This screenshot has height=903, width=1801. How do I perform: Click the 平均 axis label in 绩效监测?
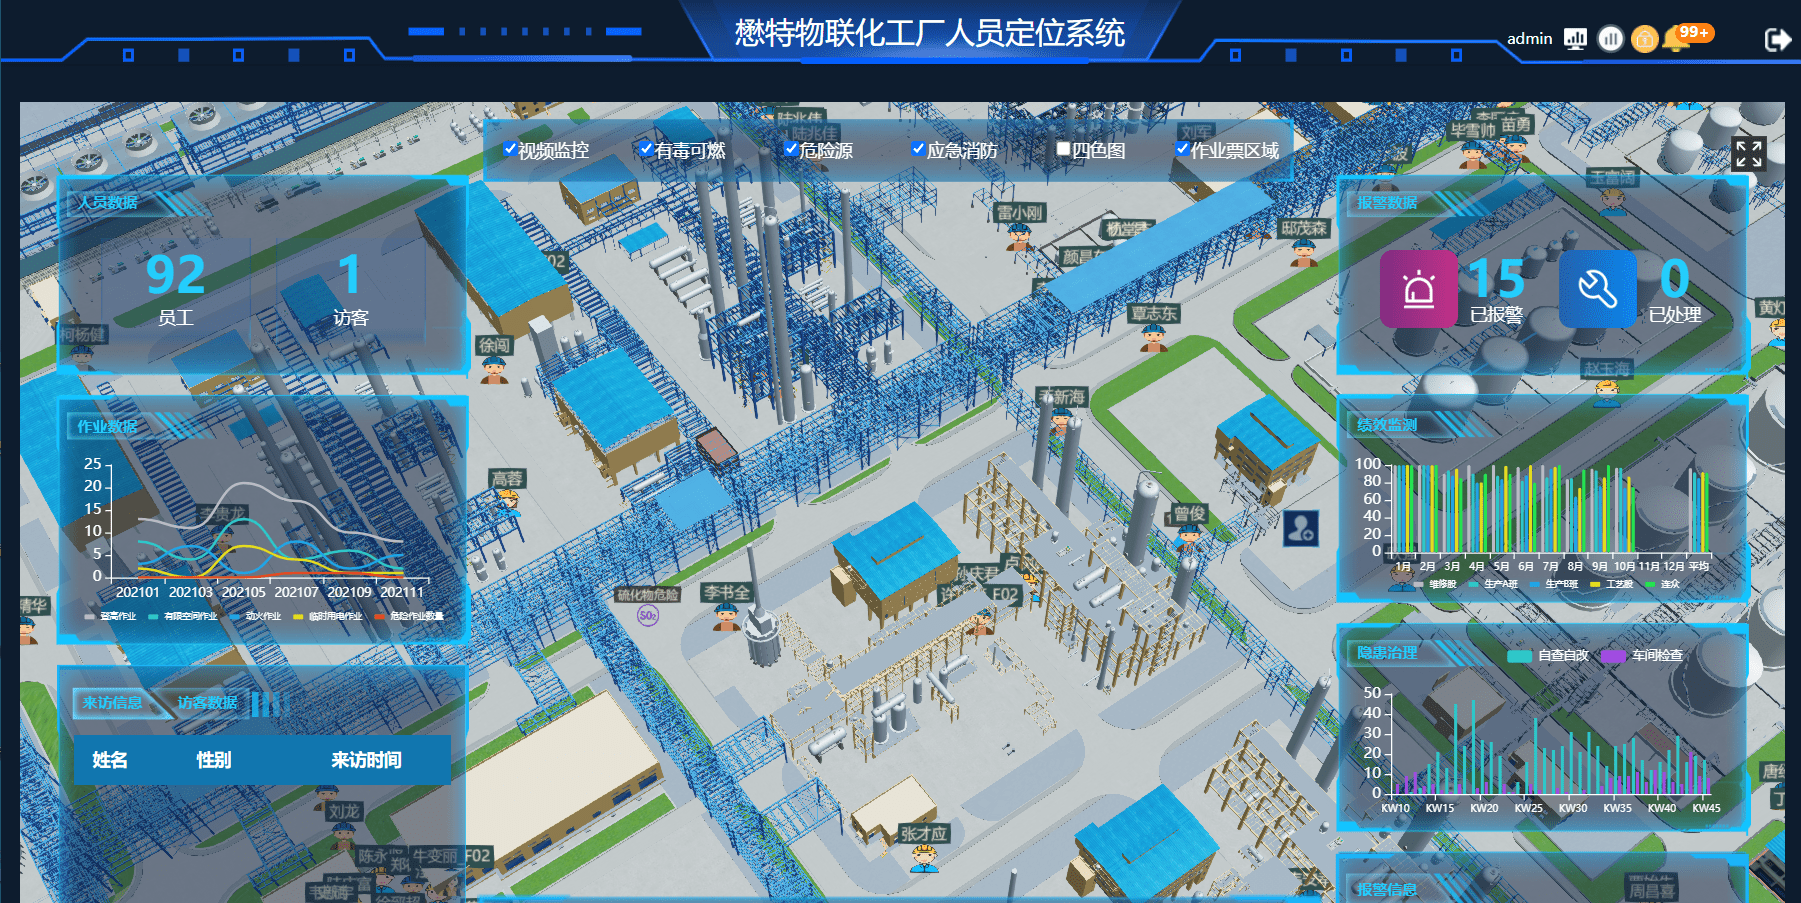(x=1699, y=566)
